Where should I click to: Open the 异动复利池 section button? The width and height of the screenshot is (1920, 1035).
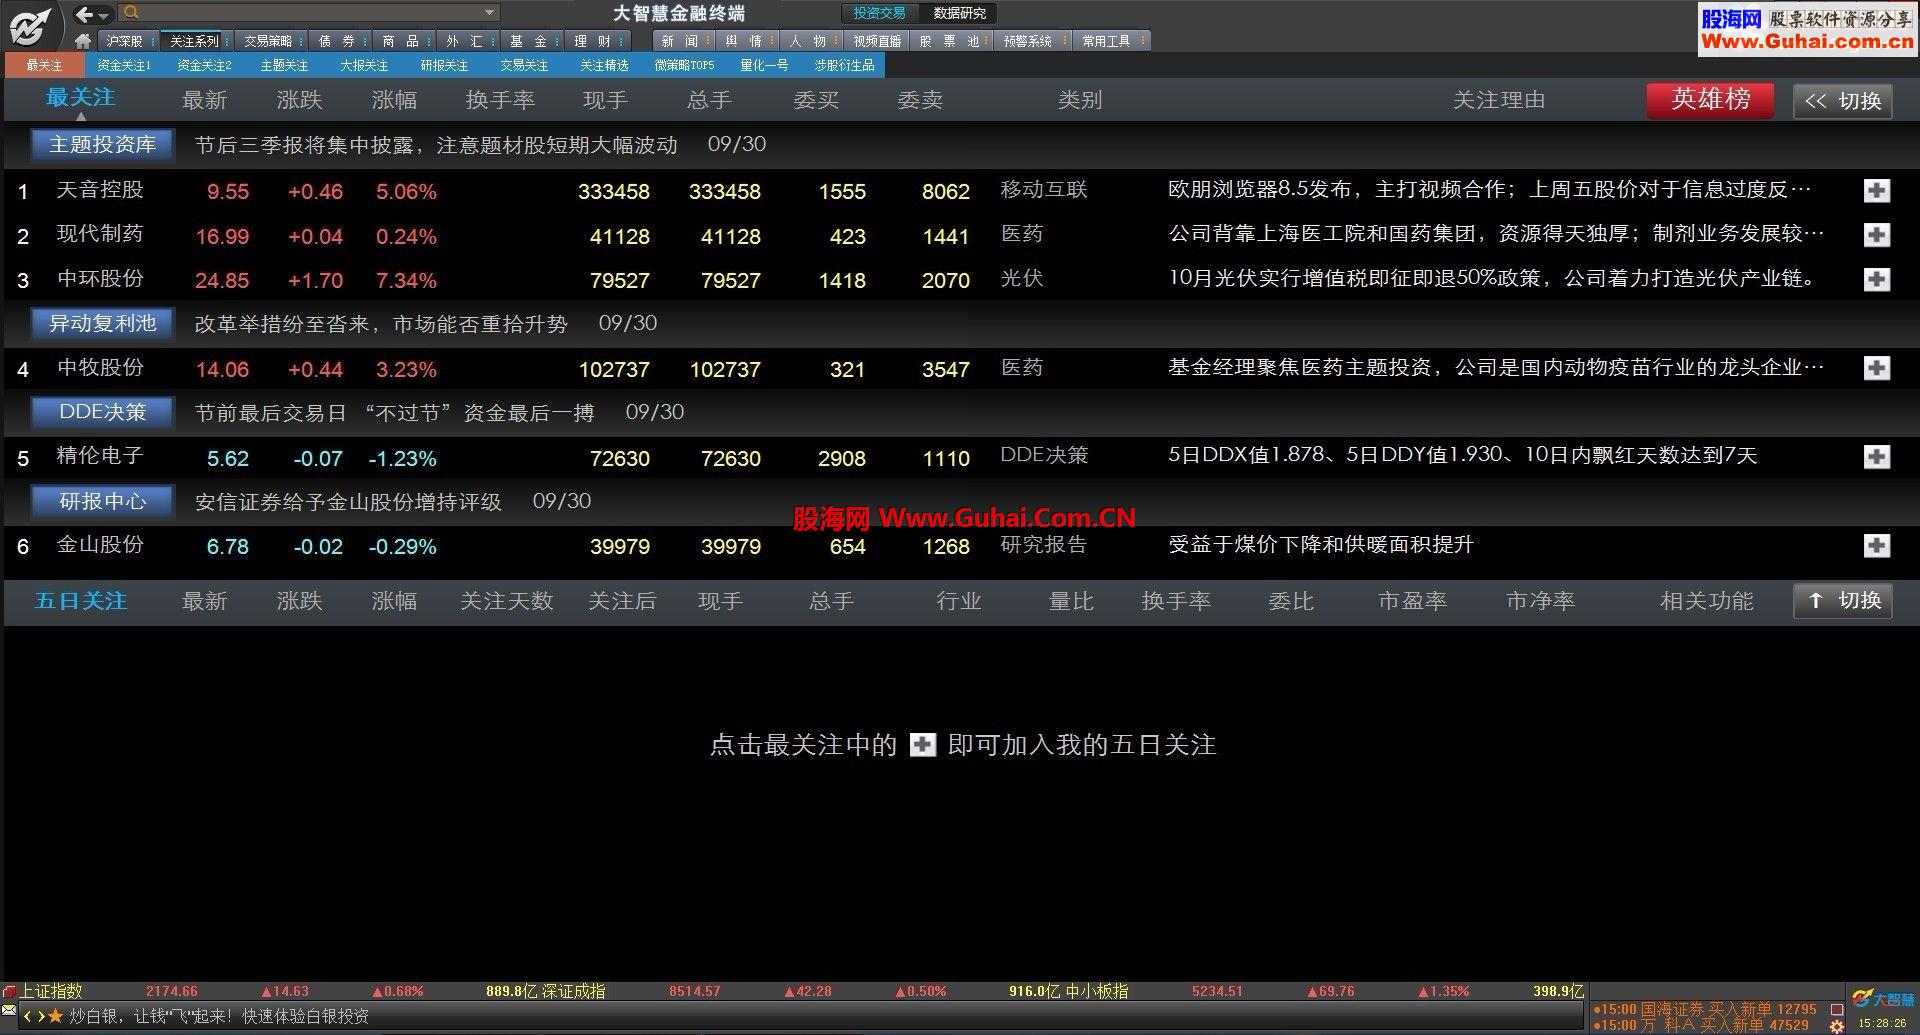click(x=102, y=324)
